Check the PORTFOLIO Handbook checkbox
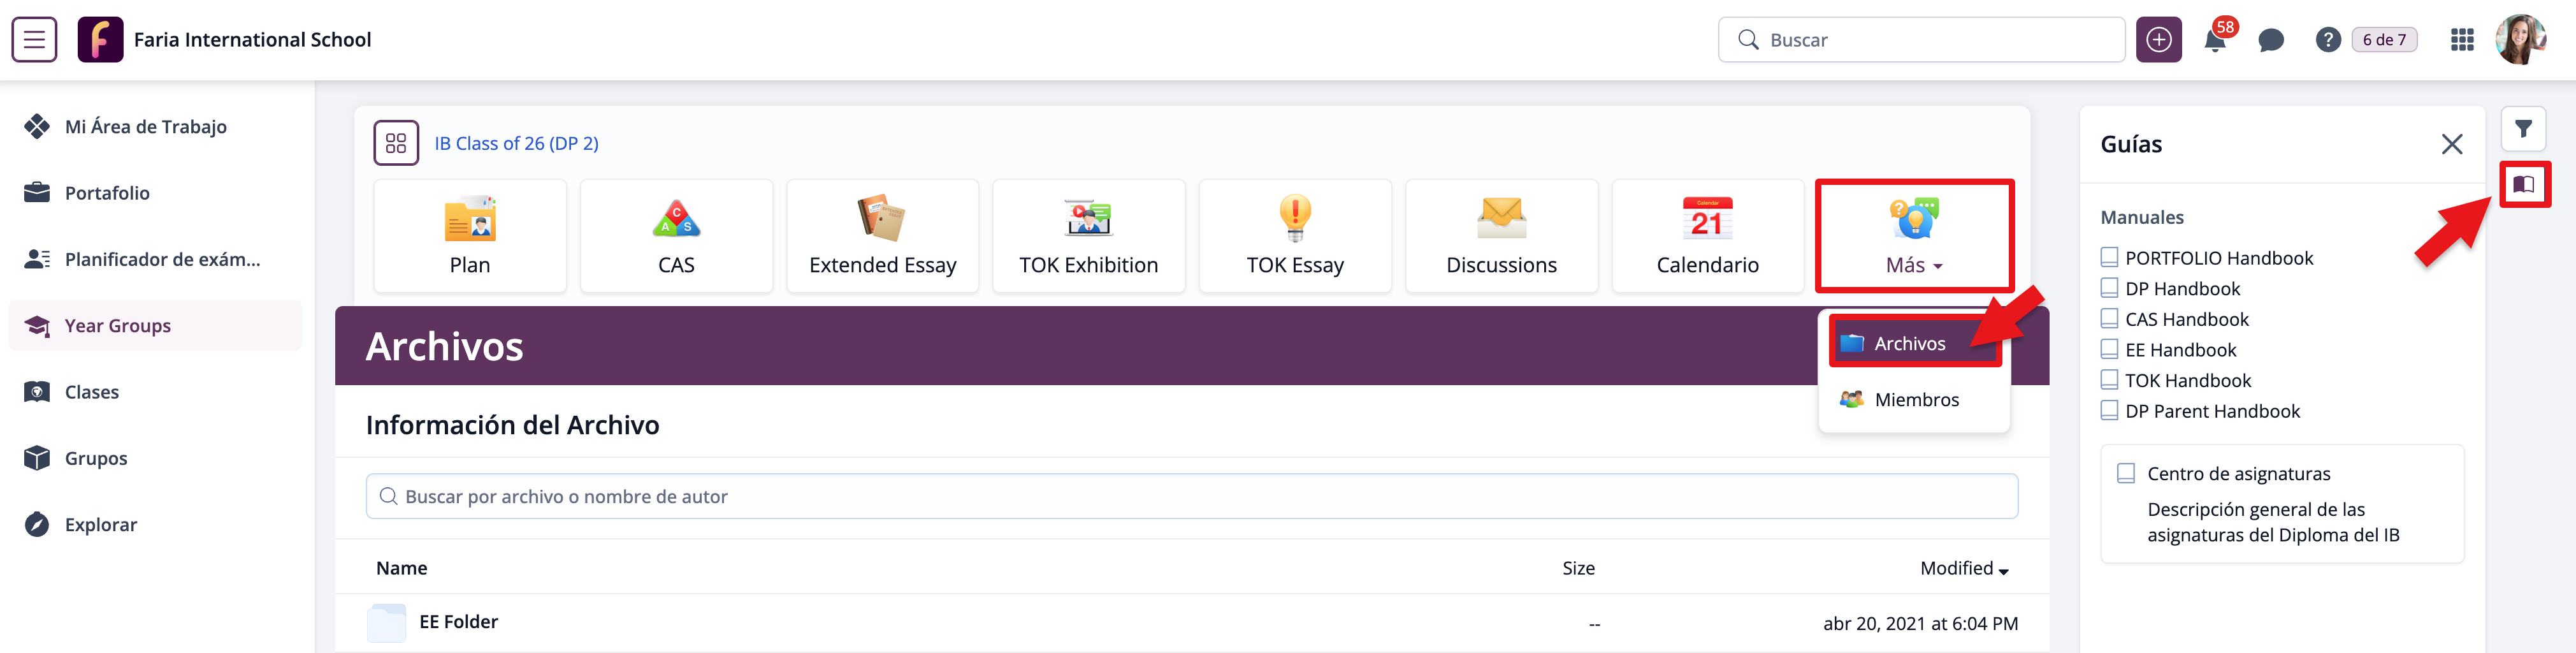Screen dimensions: 2576x653 pyautogui.click(x=2109, y=258)
